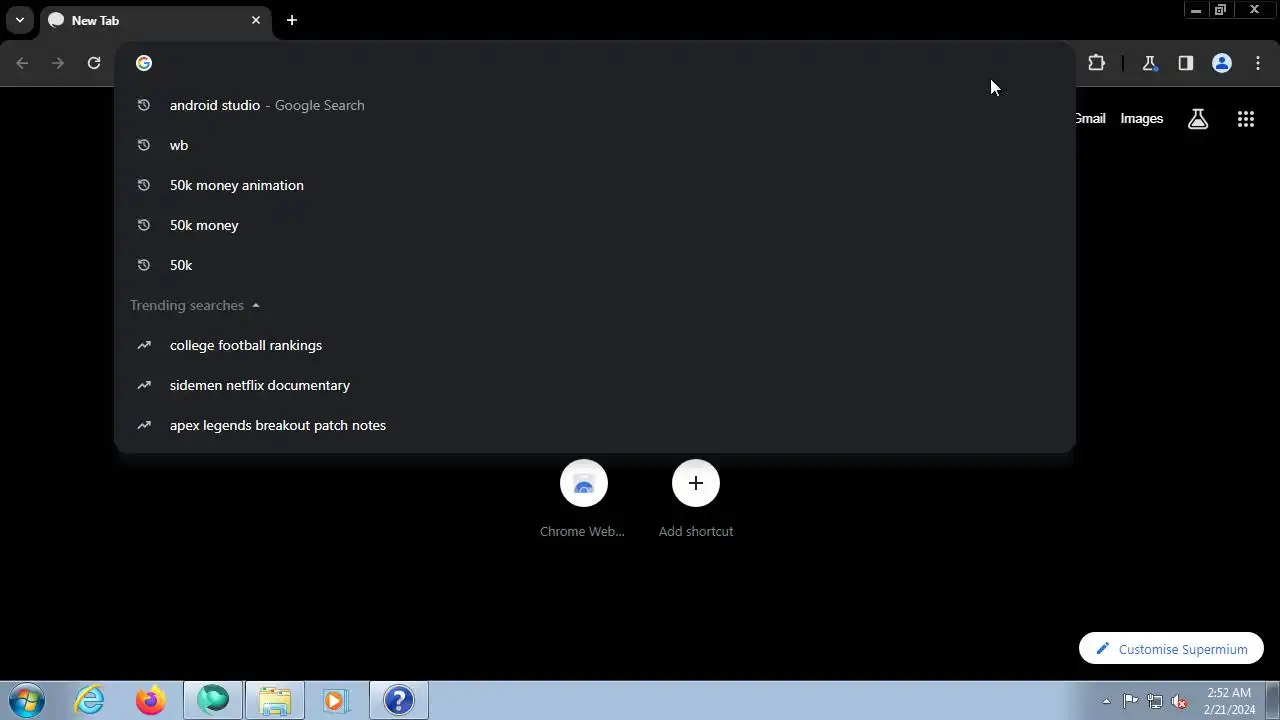Select 'android studio' search suggestion

pos(595,105)
